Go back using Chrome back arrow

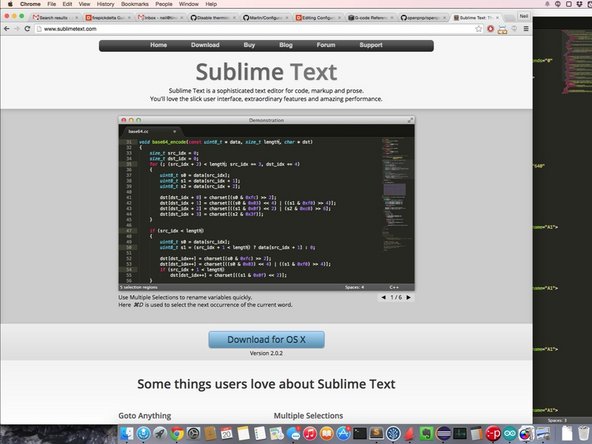(x=6, y=29)
